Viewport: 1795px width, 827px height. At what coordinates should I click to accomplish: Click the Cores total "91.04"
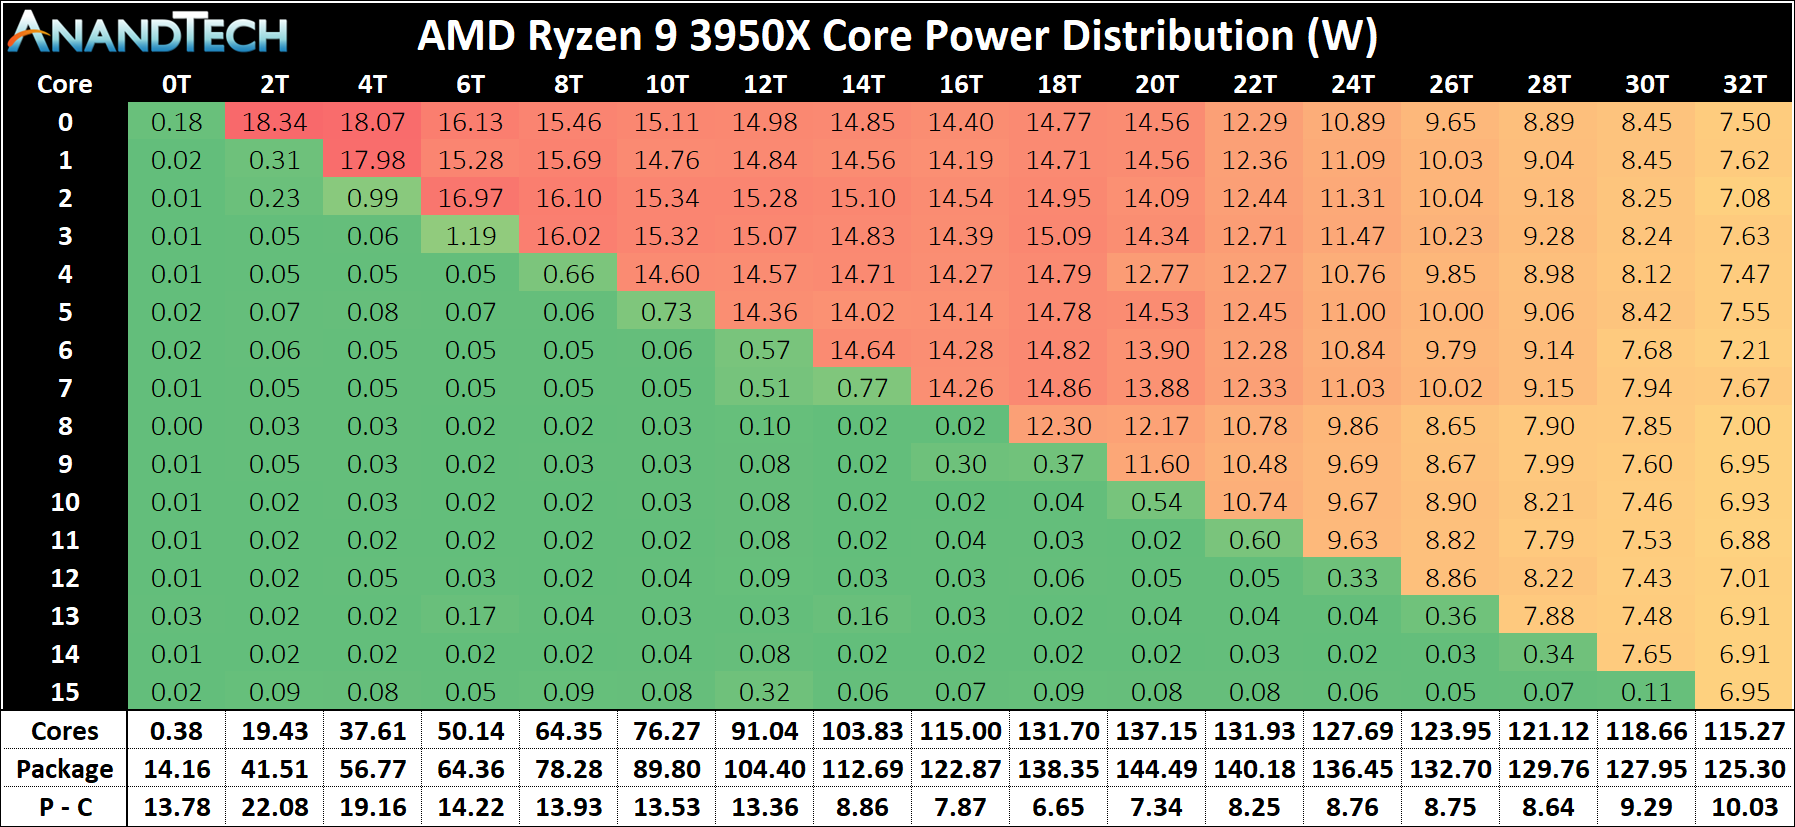(765, 731)
